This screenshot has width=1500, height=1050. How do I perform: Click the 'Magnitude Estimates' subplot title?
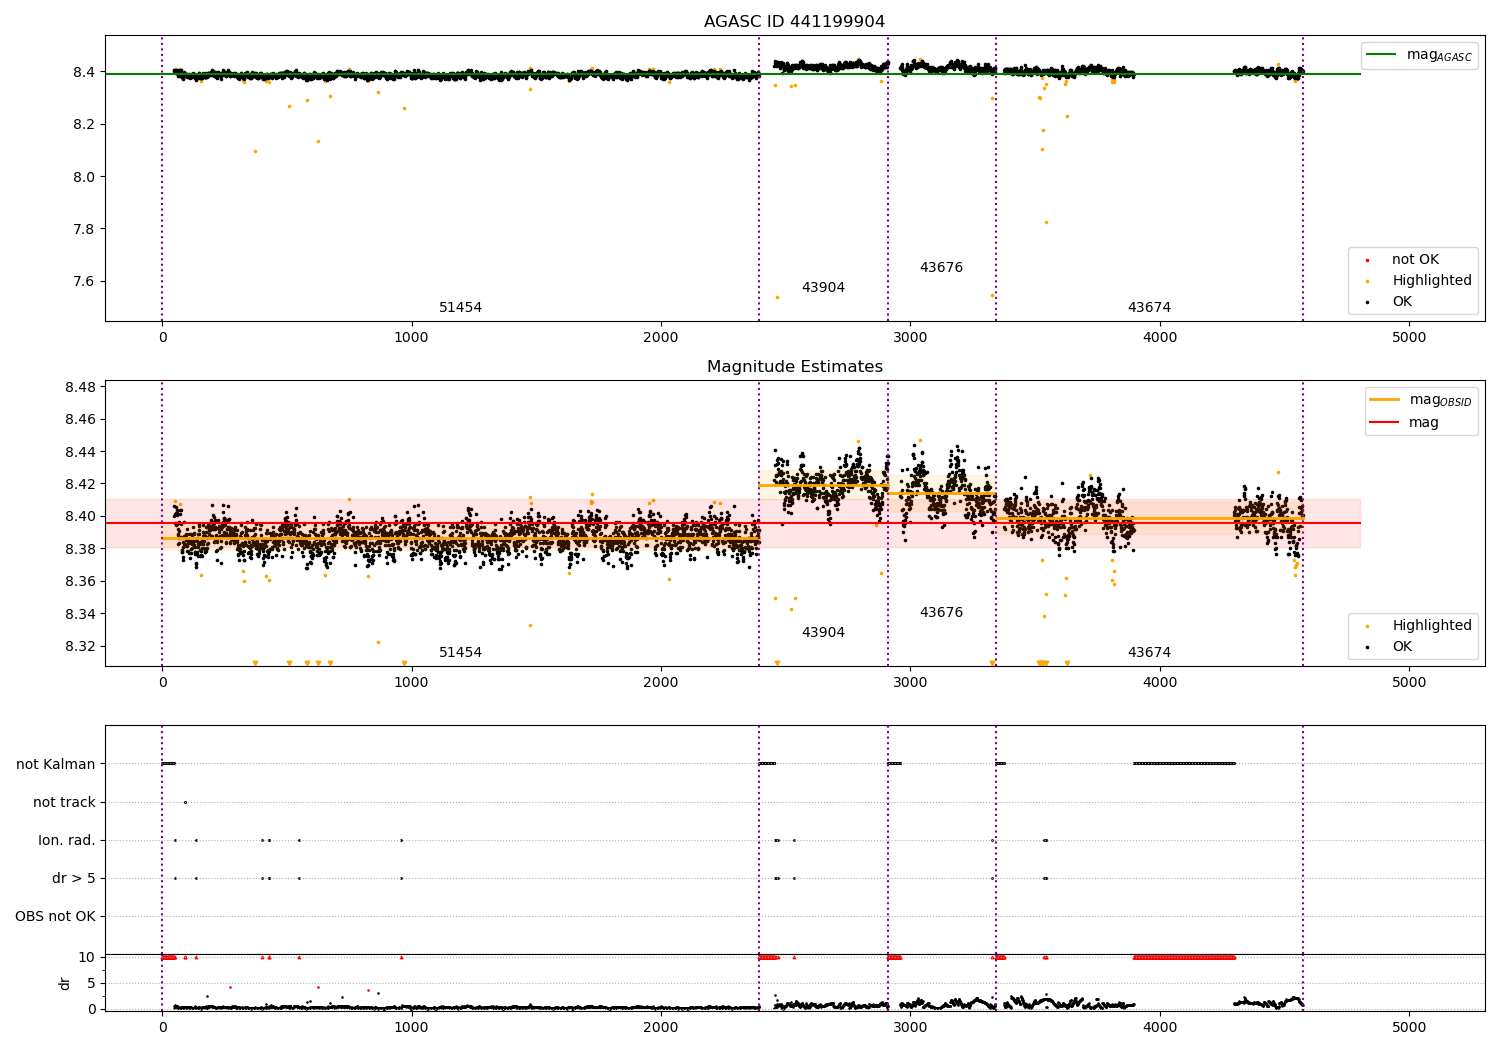click(x=794, y=367)
